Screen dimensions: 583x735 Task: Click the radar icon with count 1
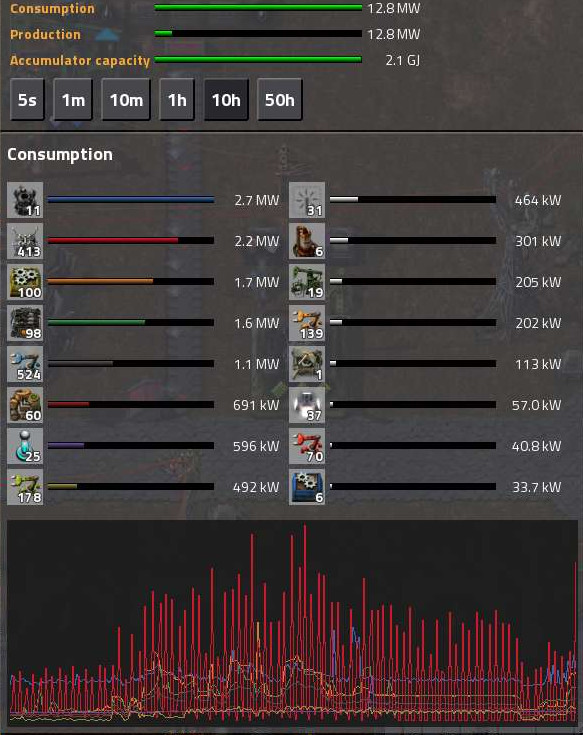click(x=307, y=364)
